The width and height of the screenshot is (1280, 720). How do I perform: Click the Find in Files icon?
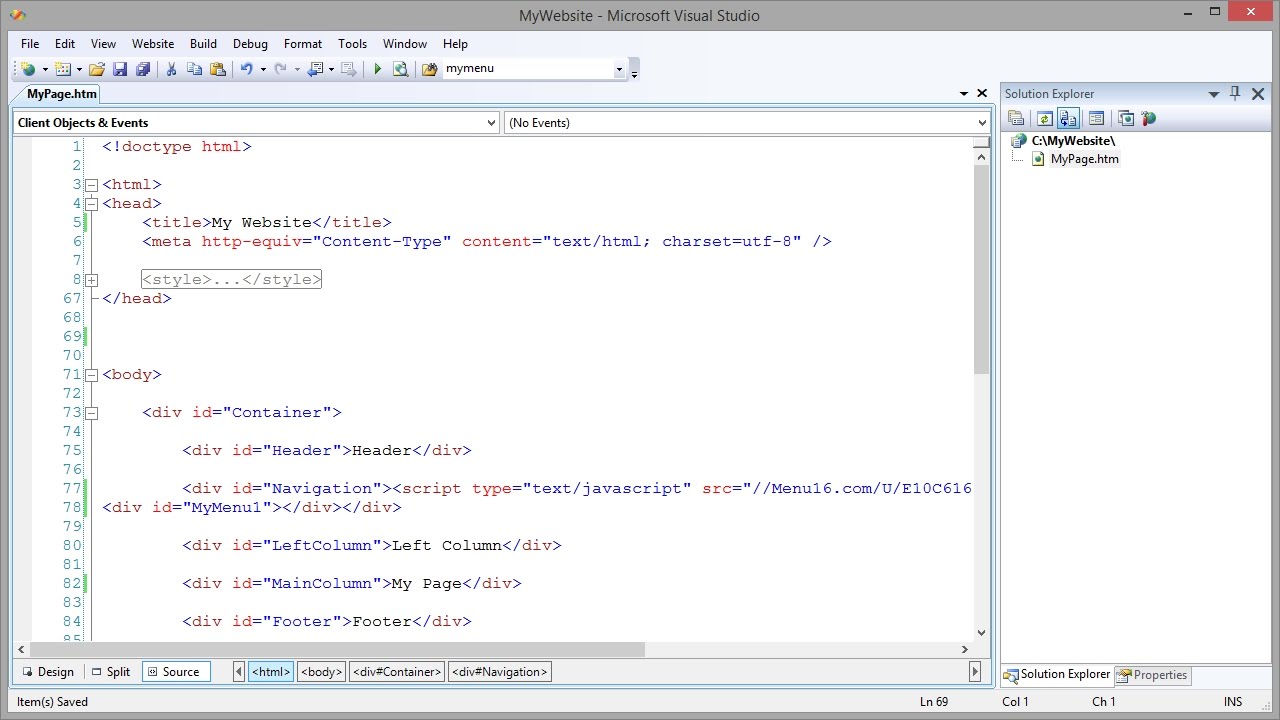tap(430, 69)
